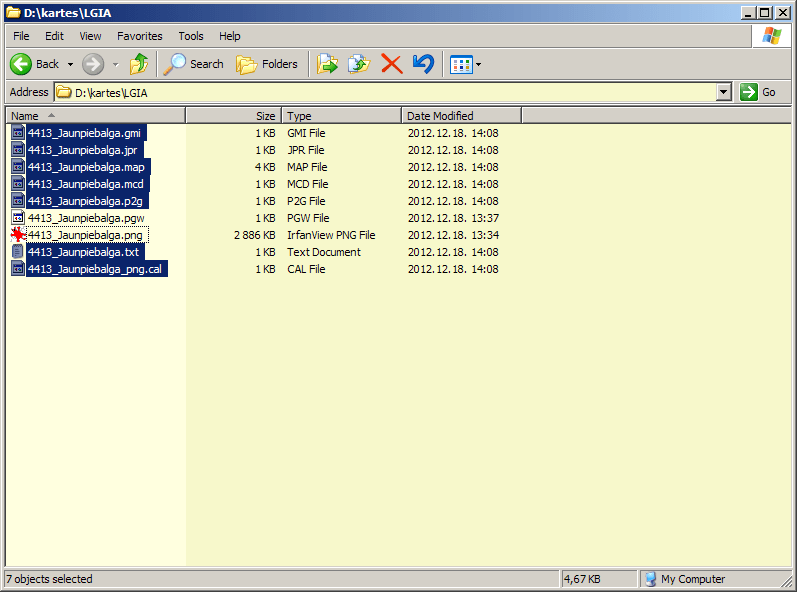The image size is (797, 592).
Task: Click My Computer icon in status bar
Action: [650, 579]
